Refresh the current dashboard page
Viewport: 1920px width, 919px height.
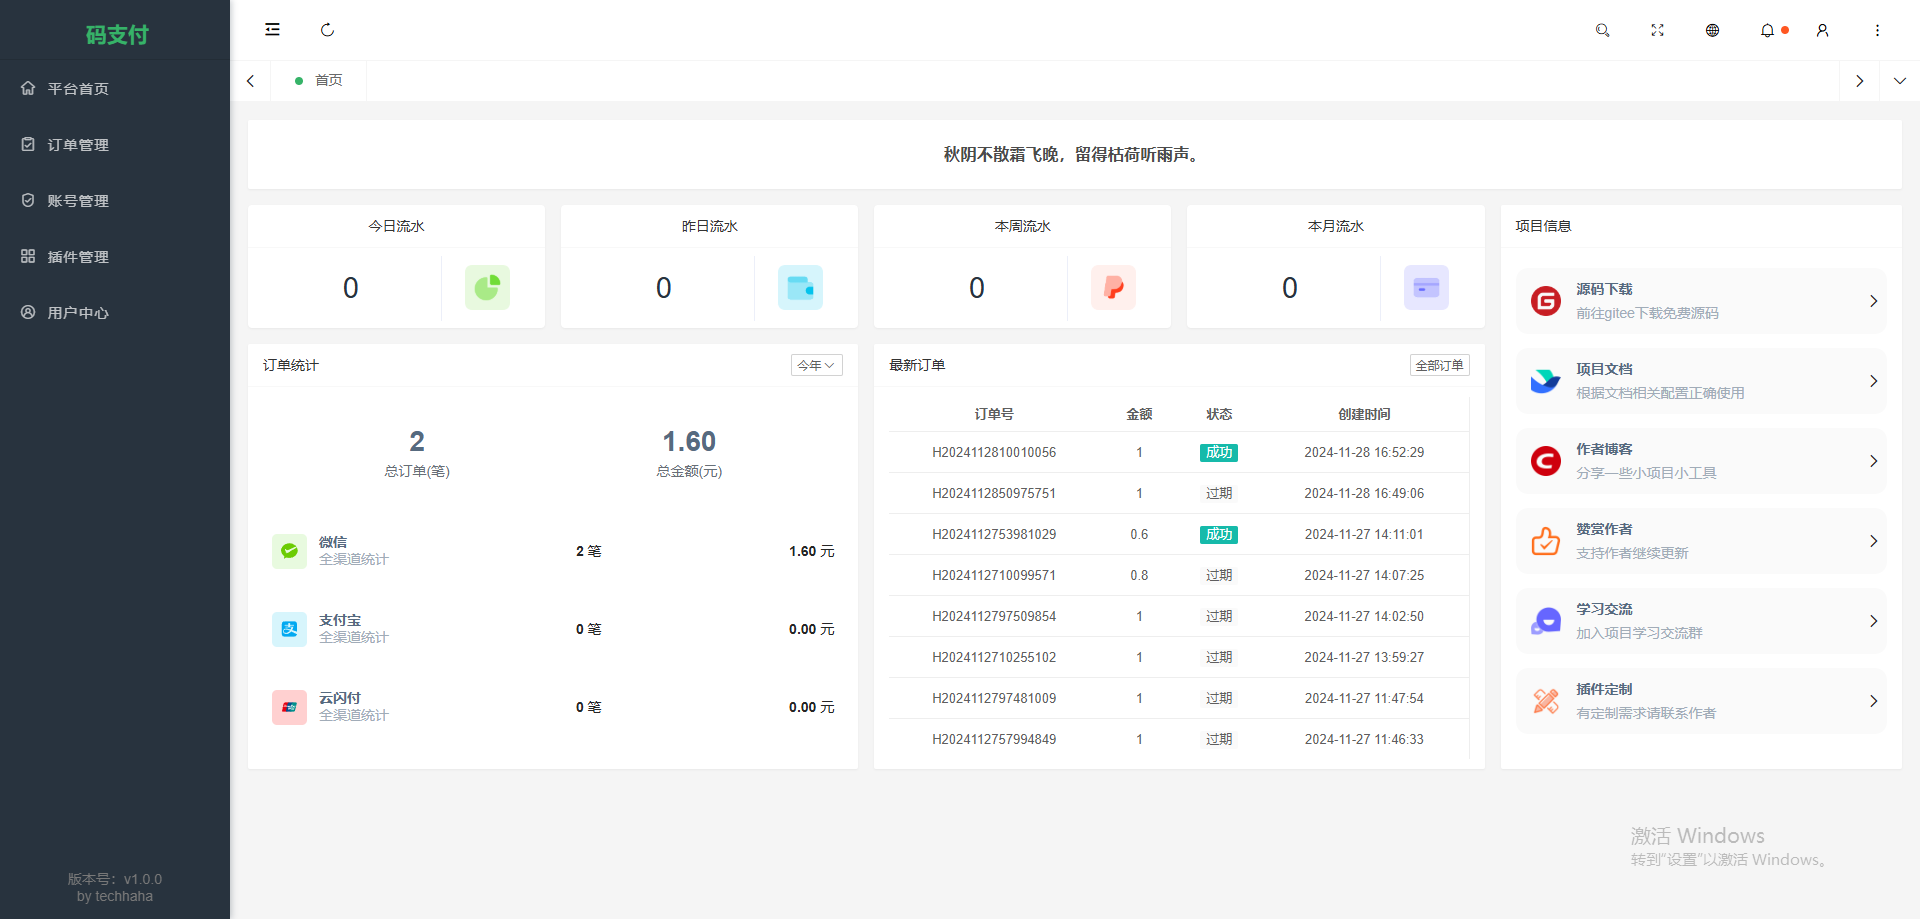[327, 29]
